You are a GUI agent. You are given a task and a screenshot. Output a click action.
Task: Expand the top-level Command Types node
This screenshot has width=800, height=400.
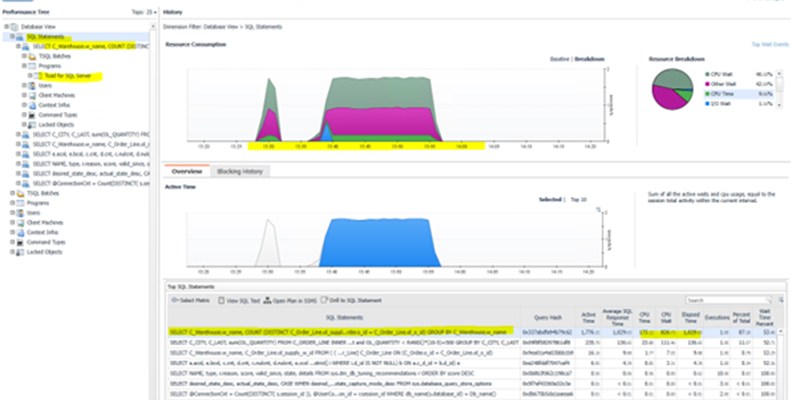[x=12, y=242]
